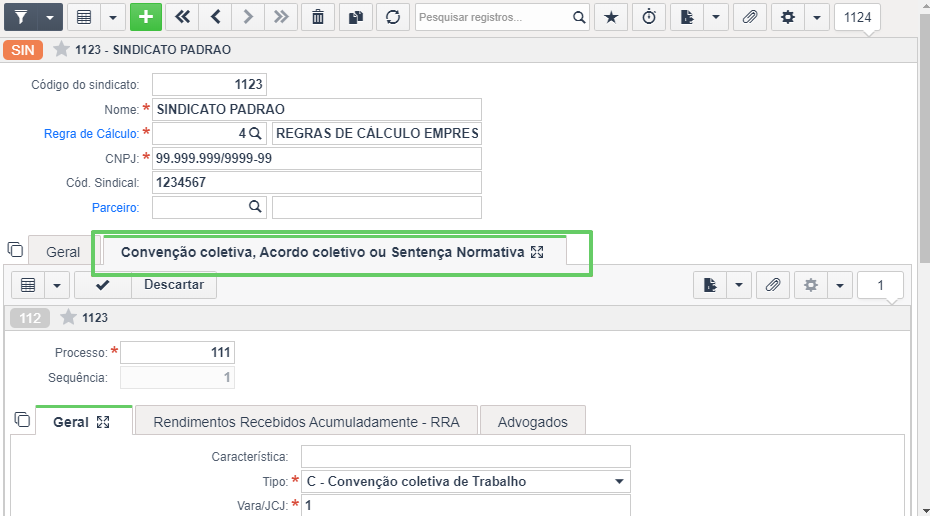The image size is (930, 516).
Task: Add a new record with green plus
Action: coord(146,17)
